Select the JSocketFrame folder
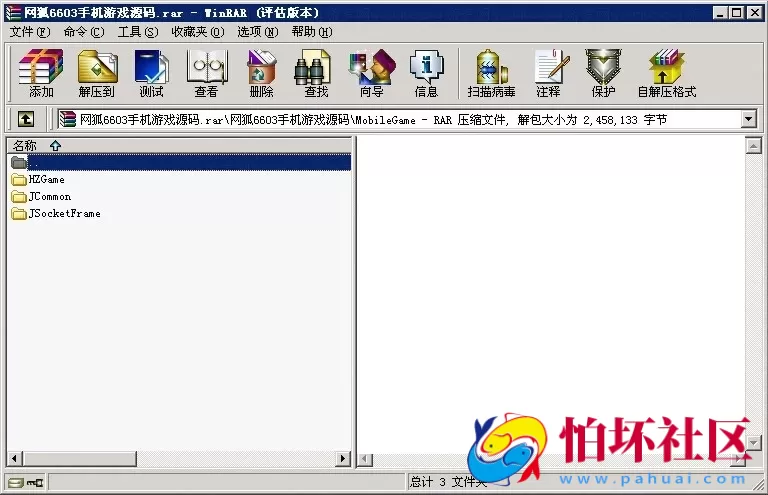The width and height of the screenshot is (768, 495). coord(64,214)
